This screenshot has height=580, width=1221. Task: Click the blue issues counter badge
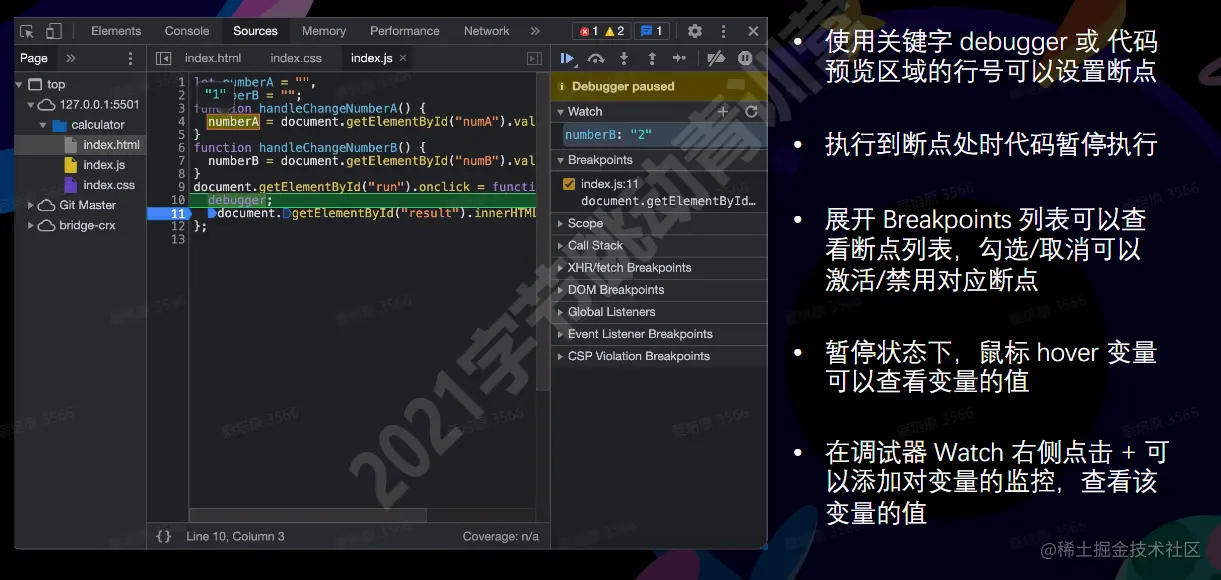pyautogui.click(x=652, y=31)
